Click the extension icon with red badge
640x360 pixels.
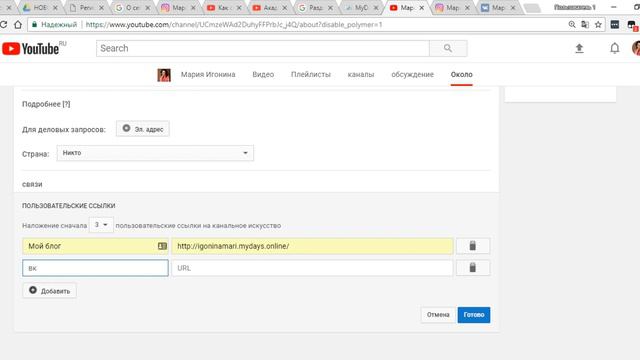(x=632, y=25)
